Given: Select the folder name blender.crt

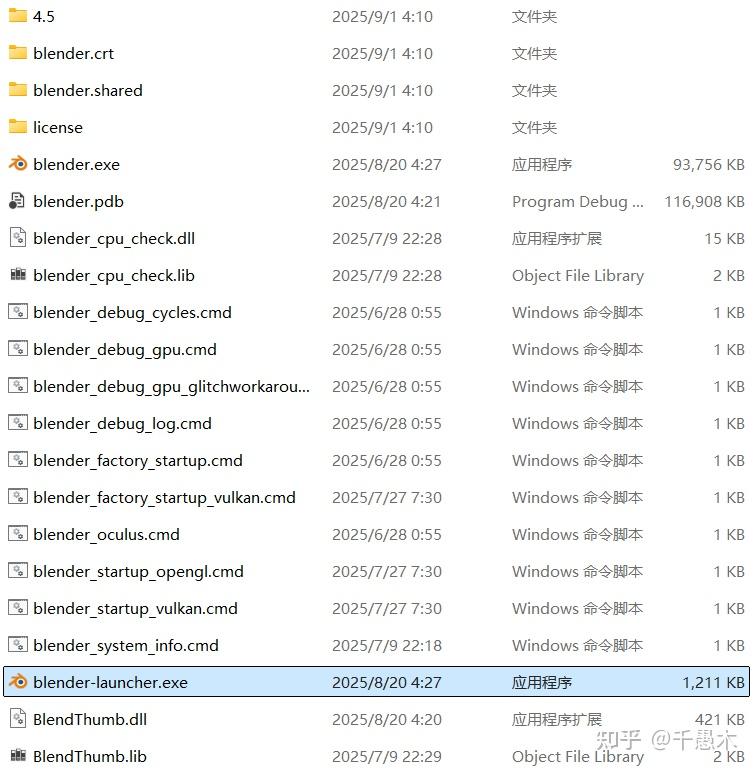Looking at the screenshot, I should (x=73, y=54).
